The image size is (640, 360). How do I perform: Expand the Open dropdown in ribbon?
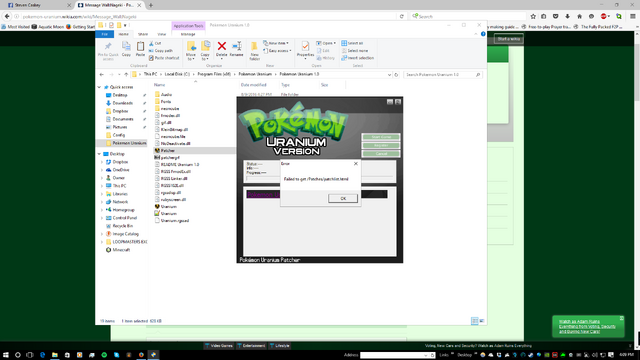point(326,43)
